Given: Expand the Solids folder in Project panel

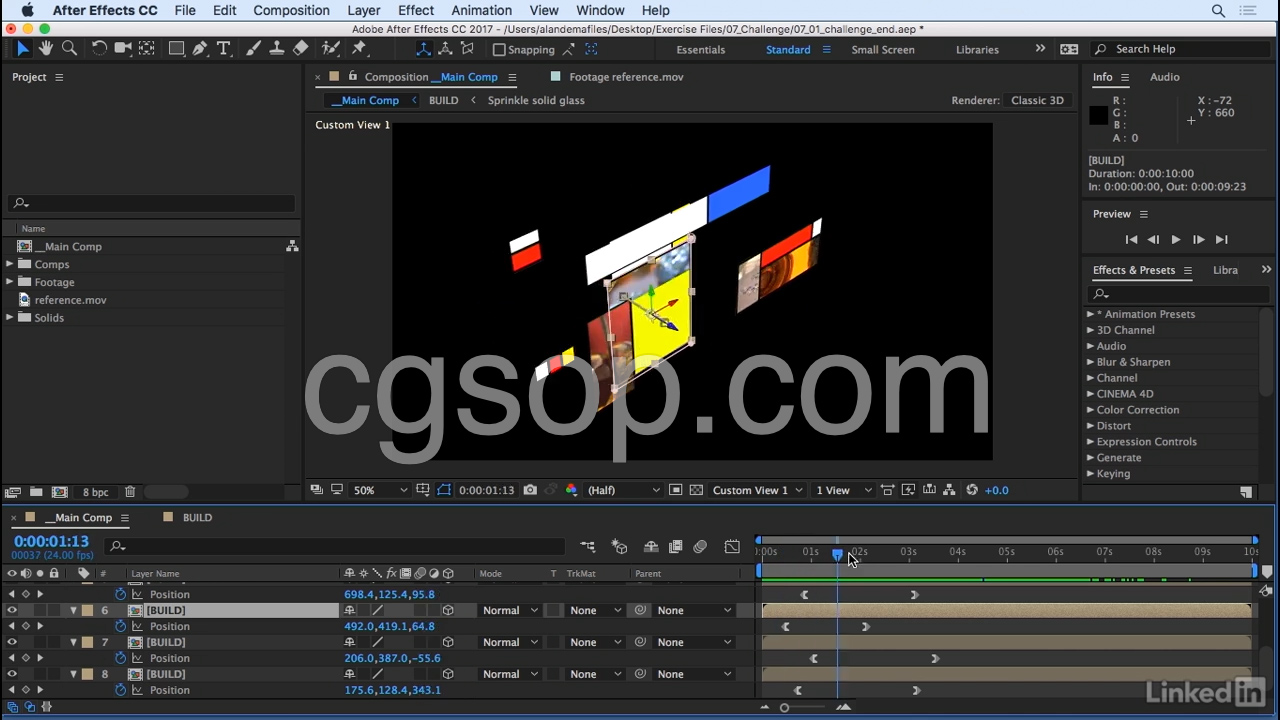Looking at the screenshot, I should pyautogui.click(x=10, y=318).
